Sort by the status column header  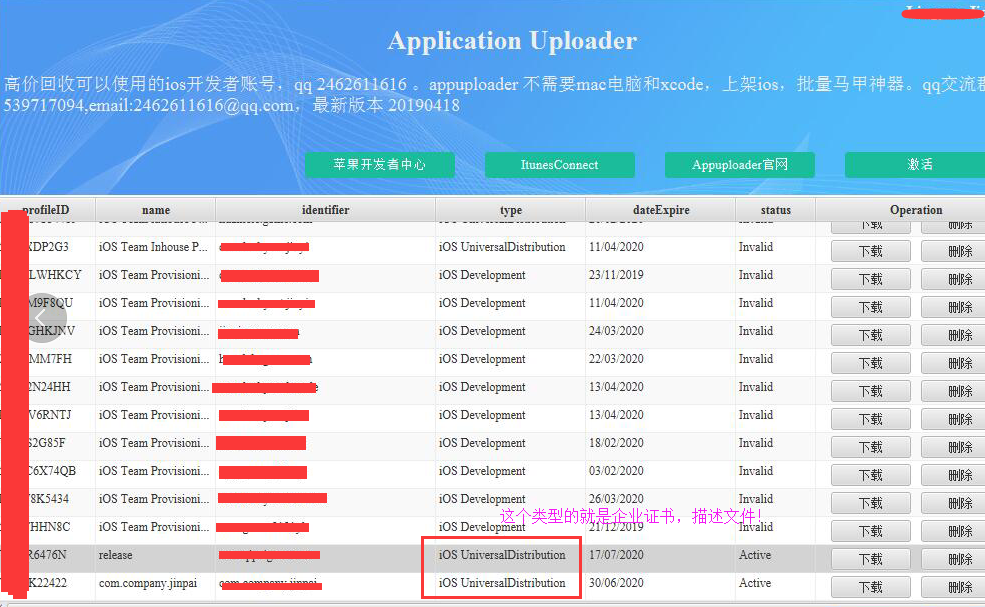tap(775, 210)
